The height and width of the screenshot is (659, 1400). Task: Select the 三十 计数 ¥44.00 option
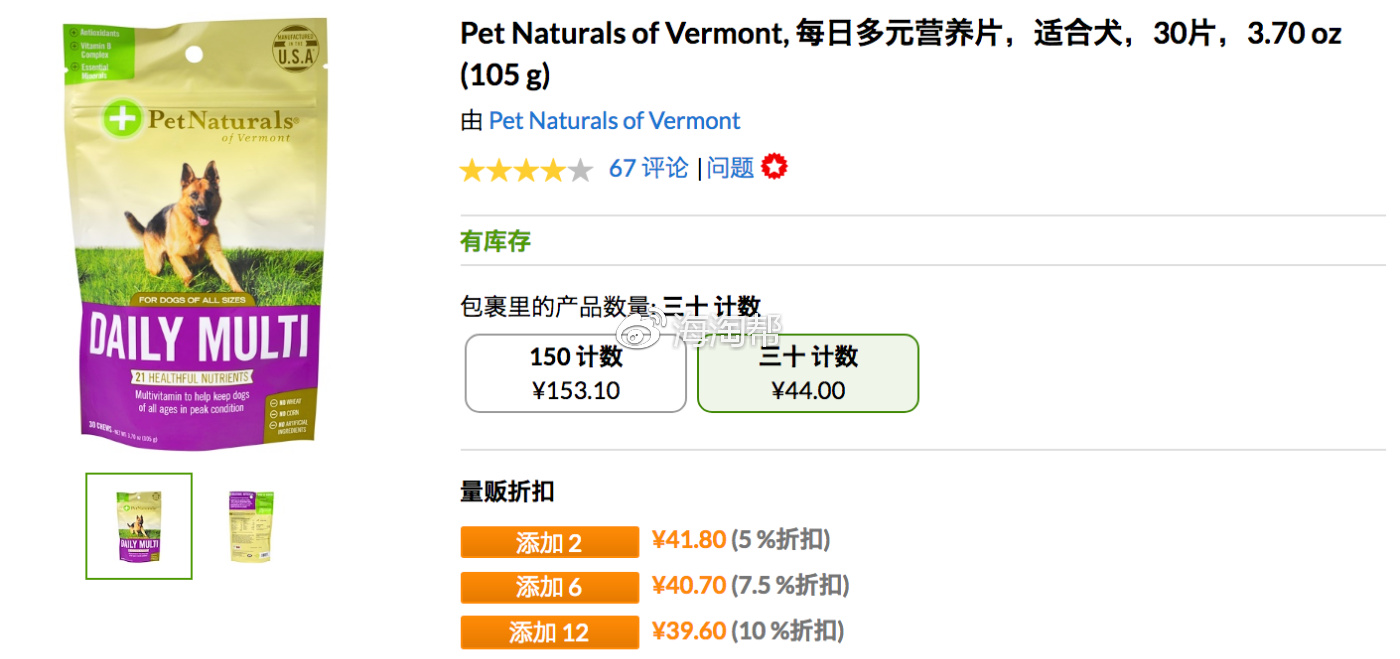tap(808, 373)
